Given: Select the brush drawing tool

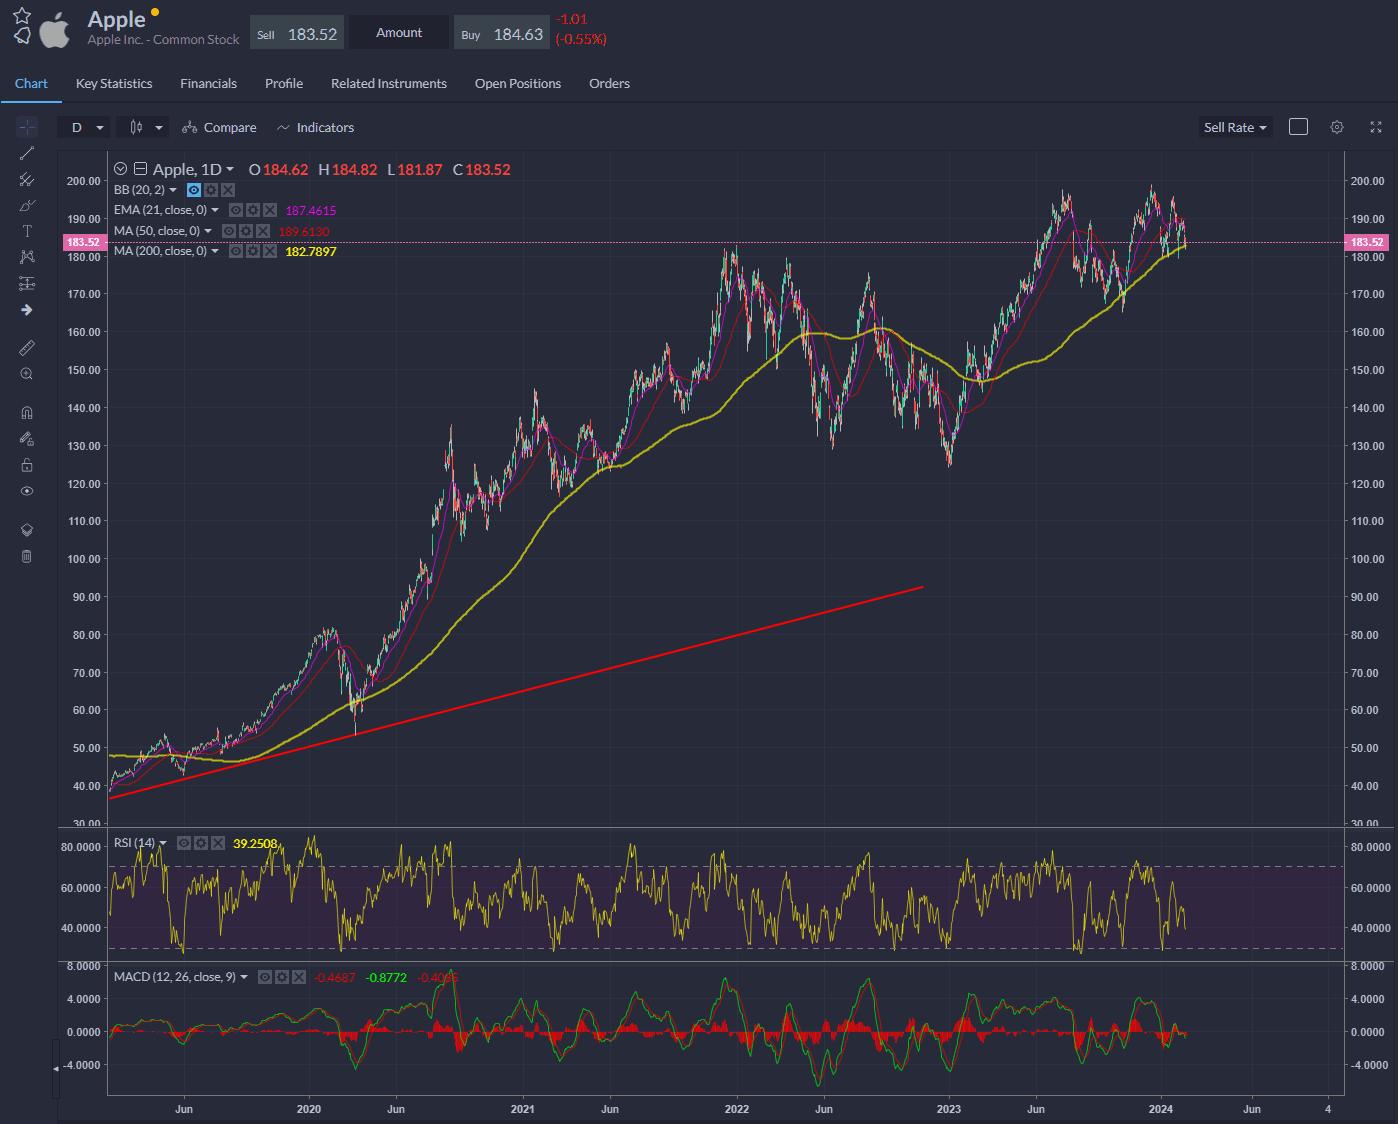Looking at the screenshot, I should click(27, 205).
